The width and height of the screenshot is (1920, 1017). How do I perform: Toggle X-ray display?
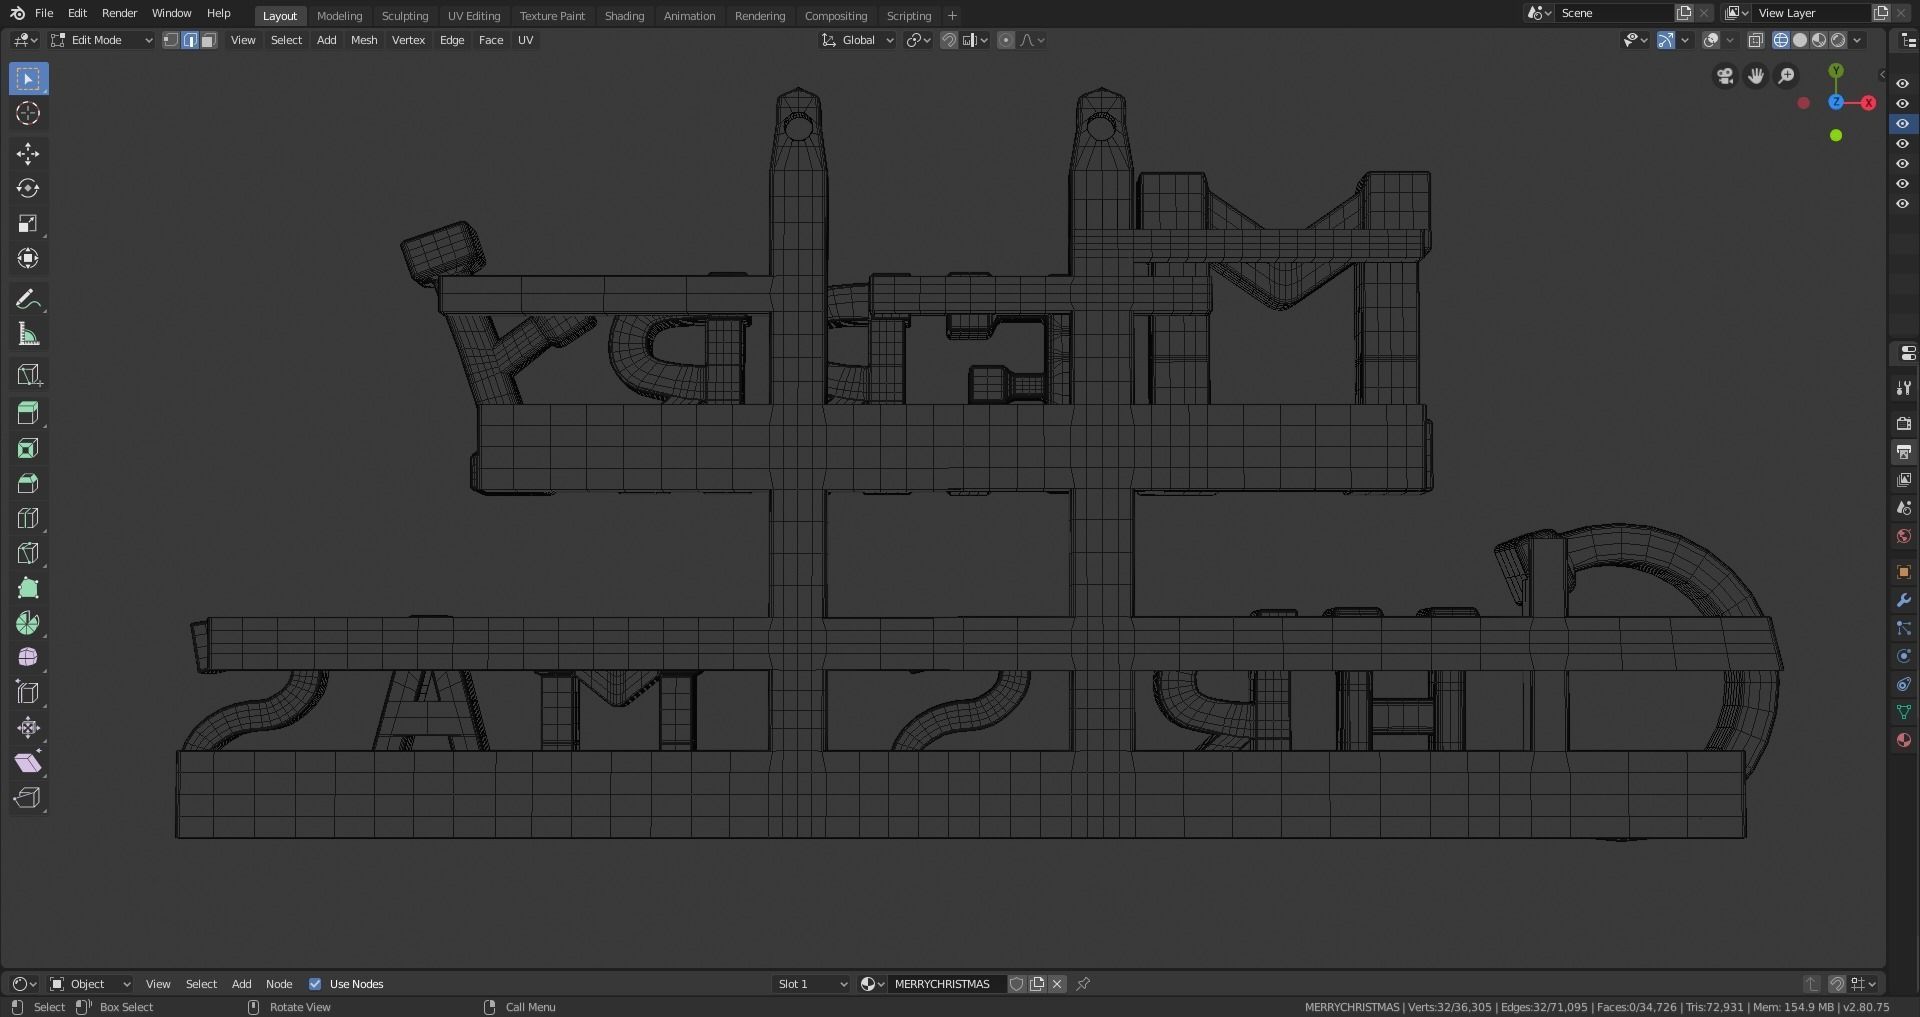(x=1756, y=40)
